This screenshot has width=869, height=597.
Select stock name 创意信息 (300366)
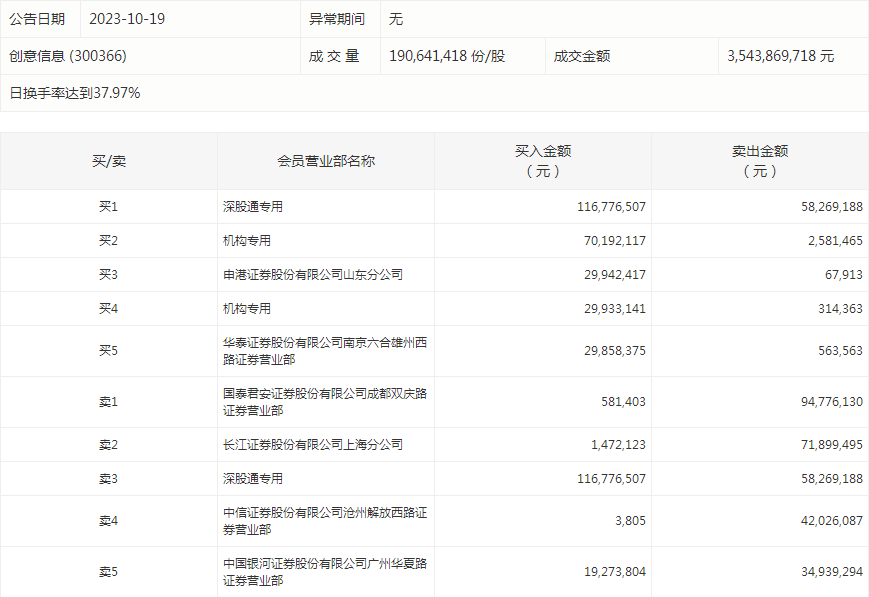[x=68, y=56]
